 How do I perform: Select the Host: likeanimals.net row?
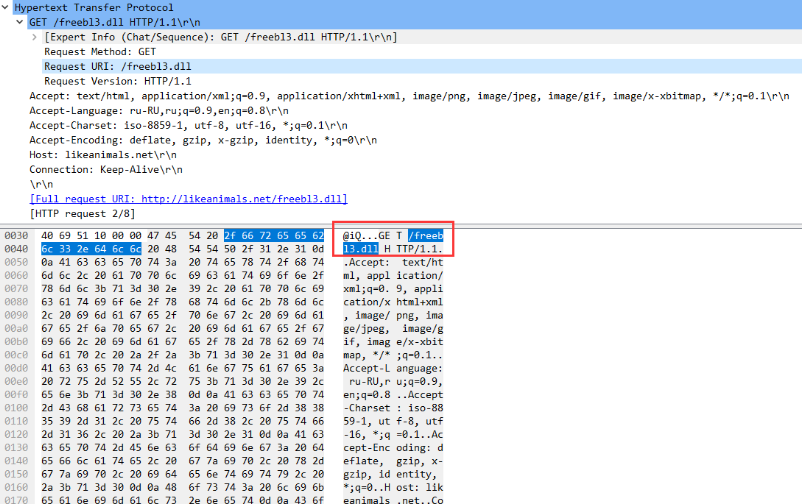pos(103,155)
